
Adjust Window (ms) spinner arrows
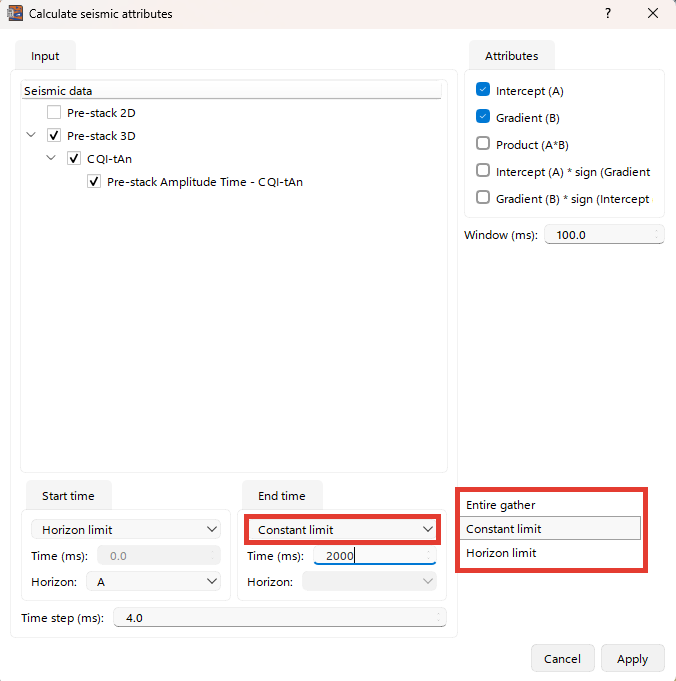click(x=656, y=235)
